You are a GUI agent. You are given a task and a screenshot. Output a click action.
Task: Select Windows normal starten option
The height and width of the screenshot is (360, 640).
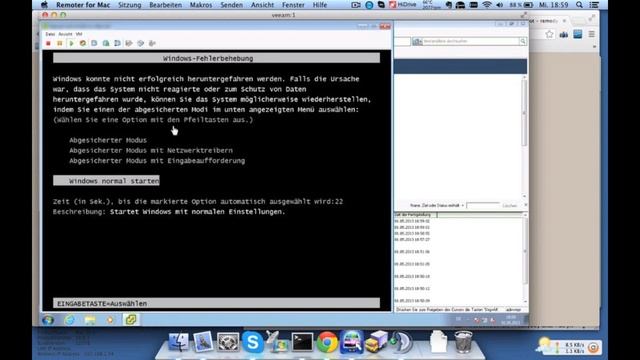[106, 181]
